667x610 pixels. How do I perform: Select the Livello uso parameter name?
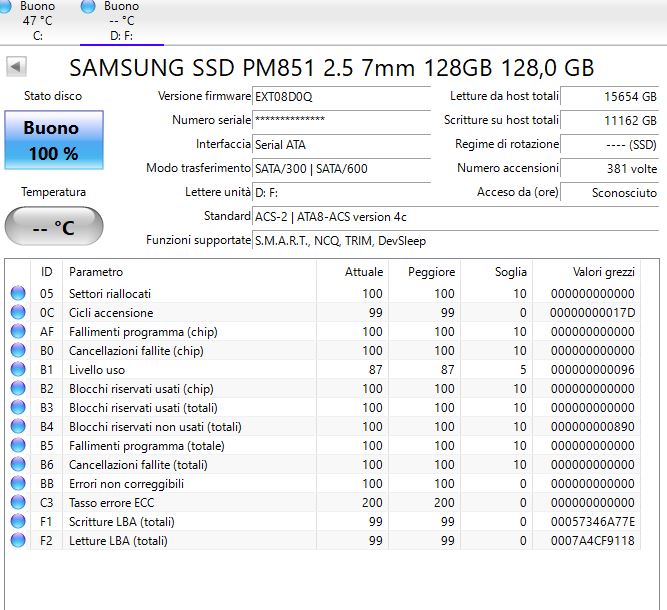97,370
